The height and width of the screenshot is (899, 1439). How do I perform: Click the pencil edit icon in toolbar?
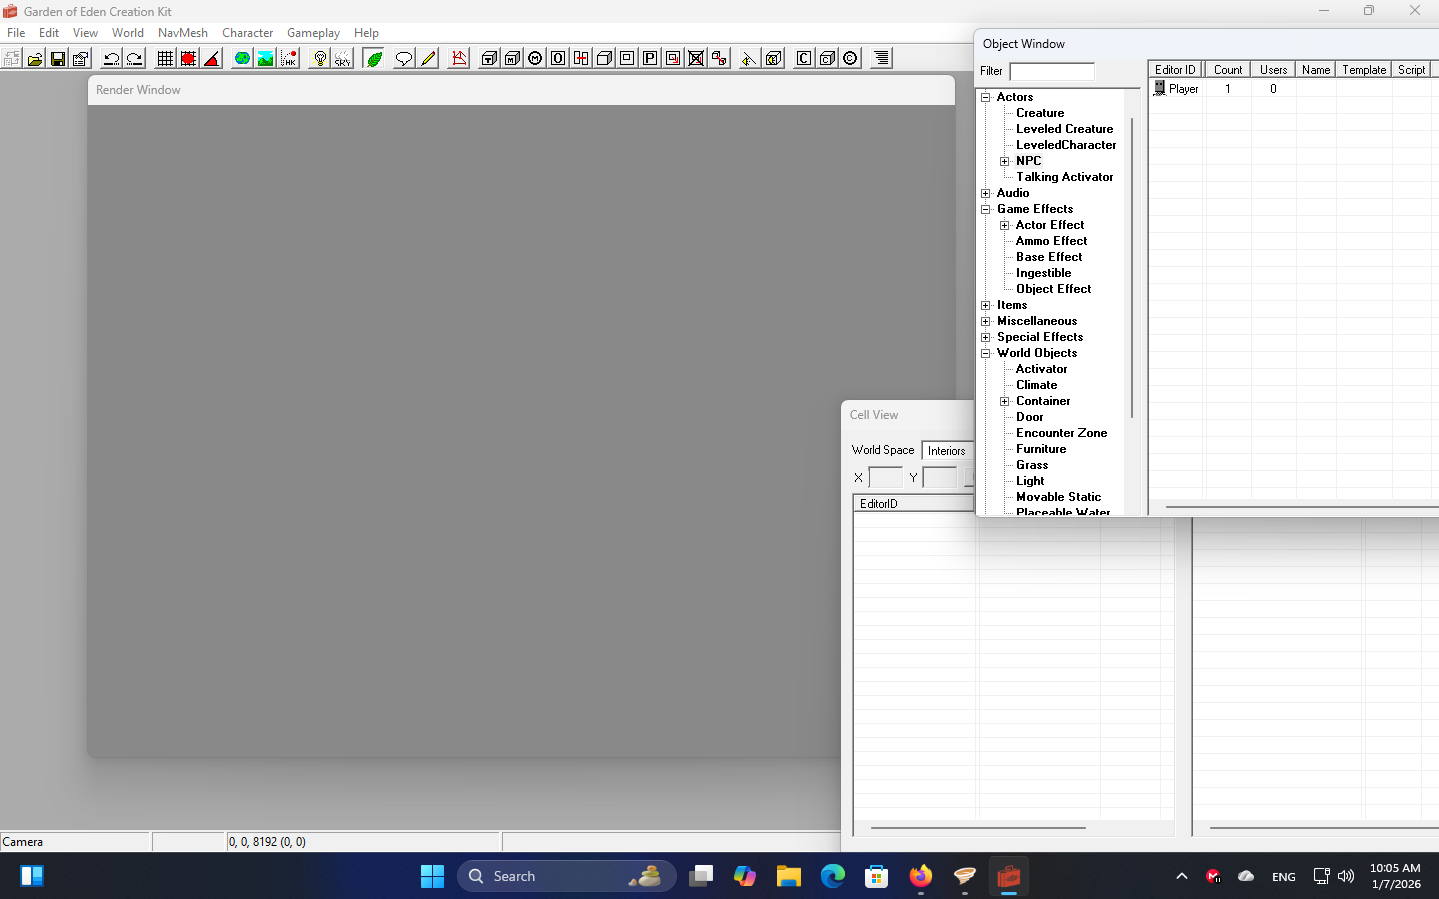pos(428,59)
